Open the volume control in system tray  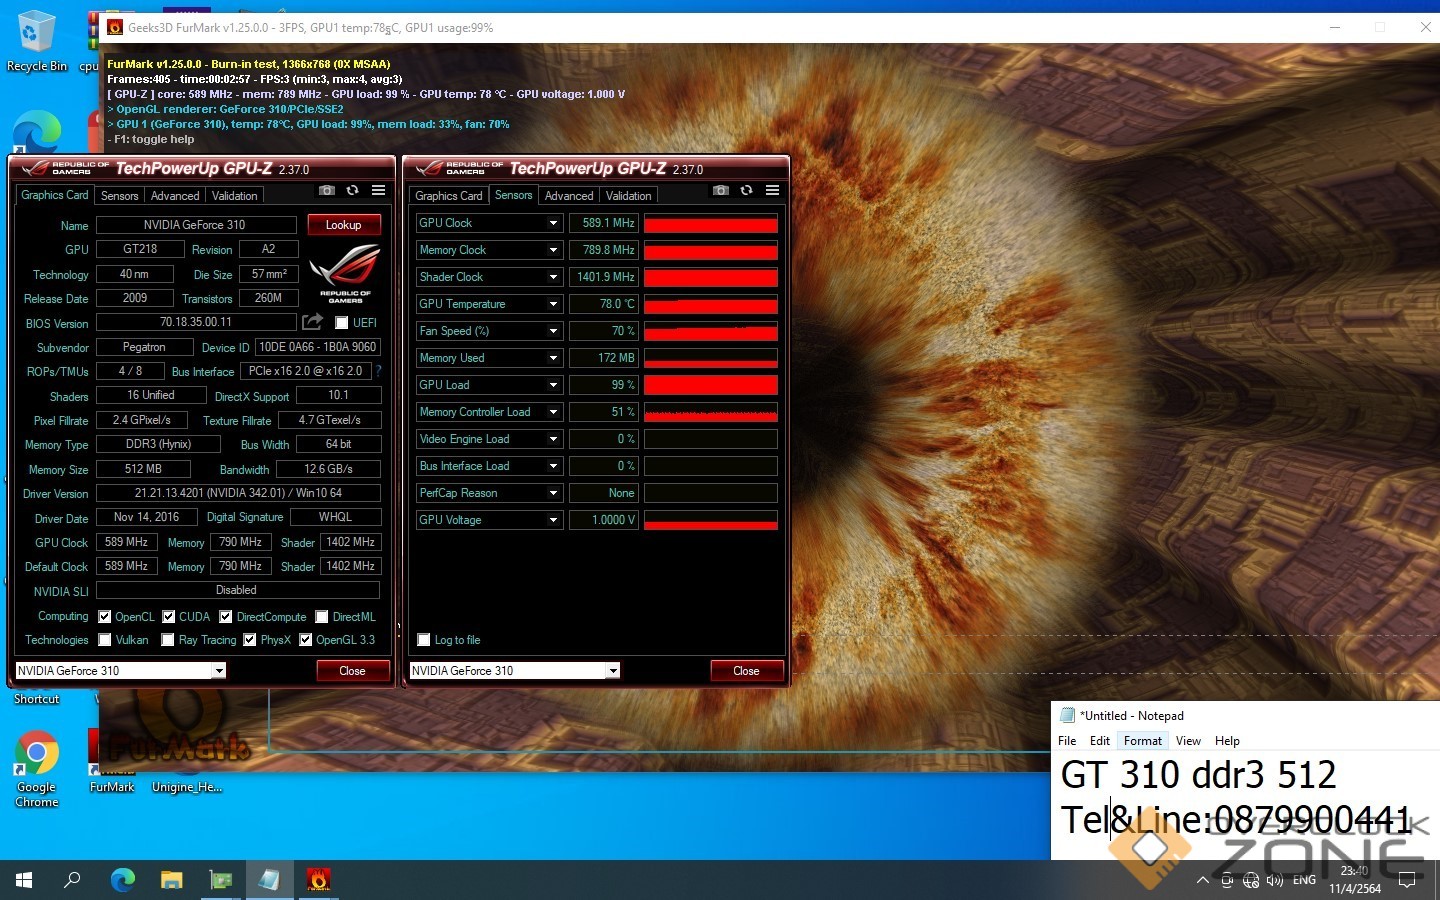pos(1274,880)
